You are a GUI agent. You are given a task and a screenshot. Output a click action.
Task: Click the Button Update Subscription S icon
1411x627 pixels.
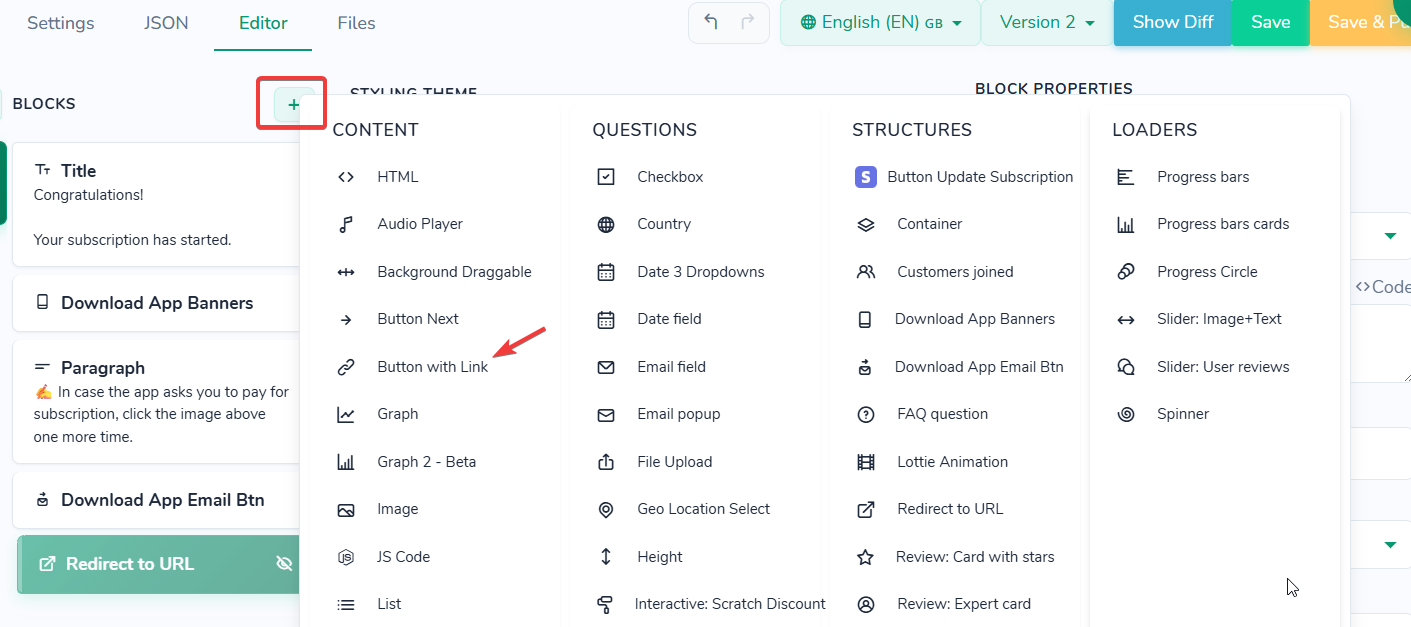coord(866,177)
